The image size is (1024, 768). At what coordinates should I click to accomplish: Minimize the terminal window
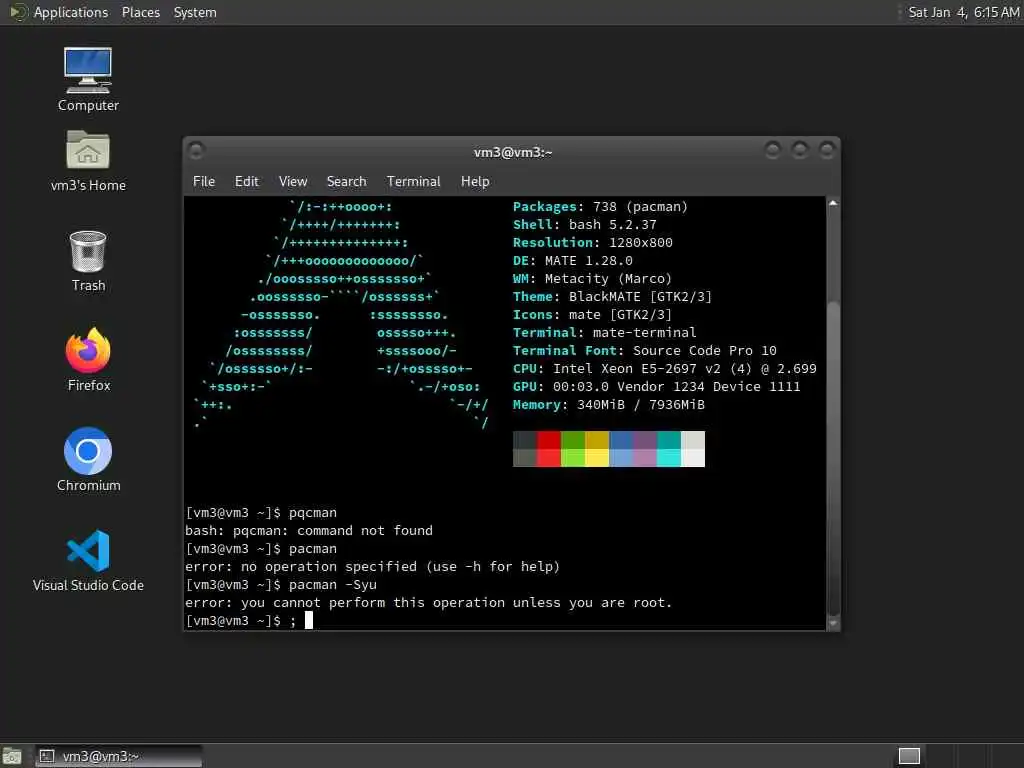773,151
